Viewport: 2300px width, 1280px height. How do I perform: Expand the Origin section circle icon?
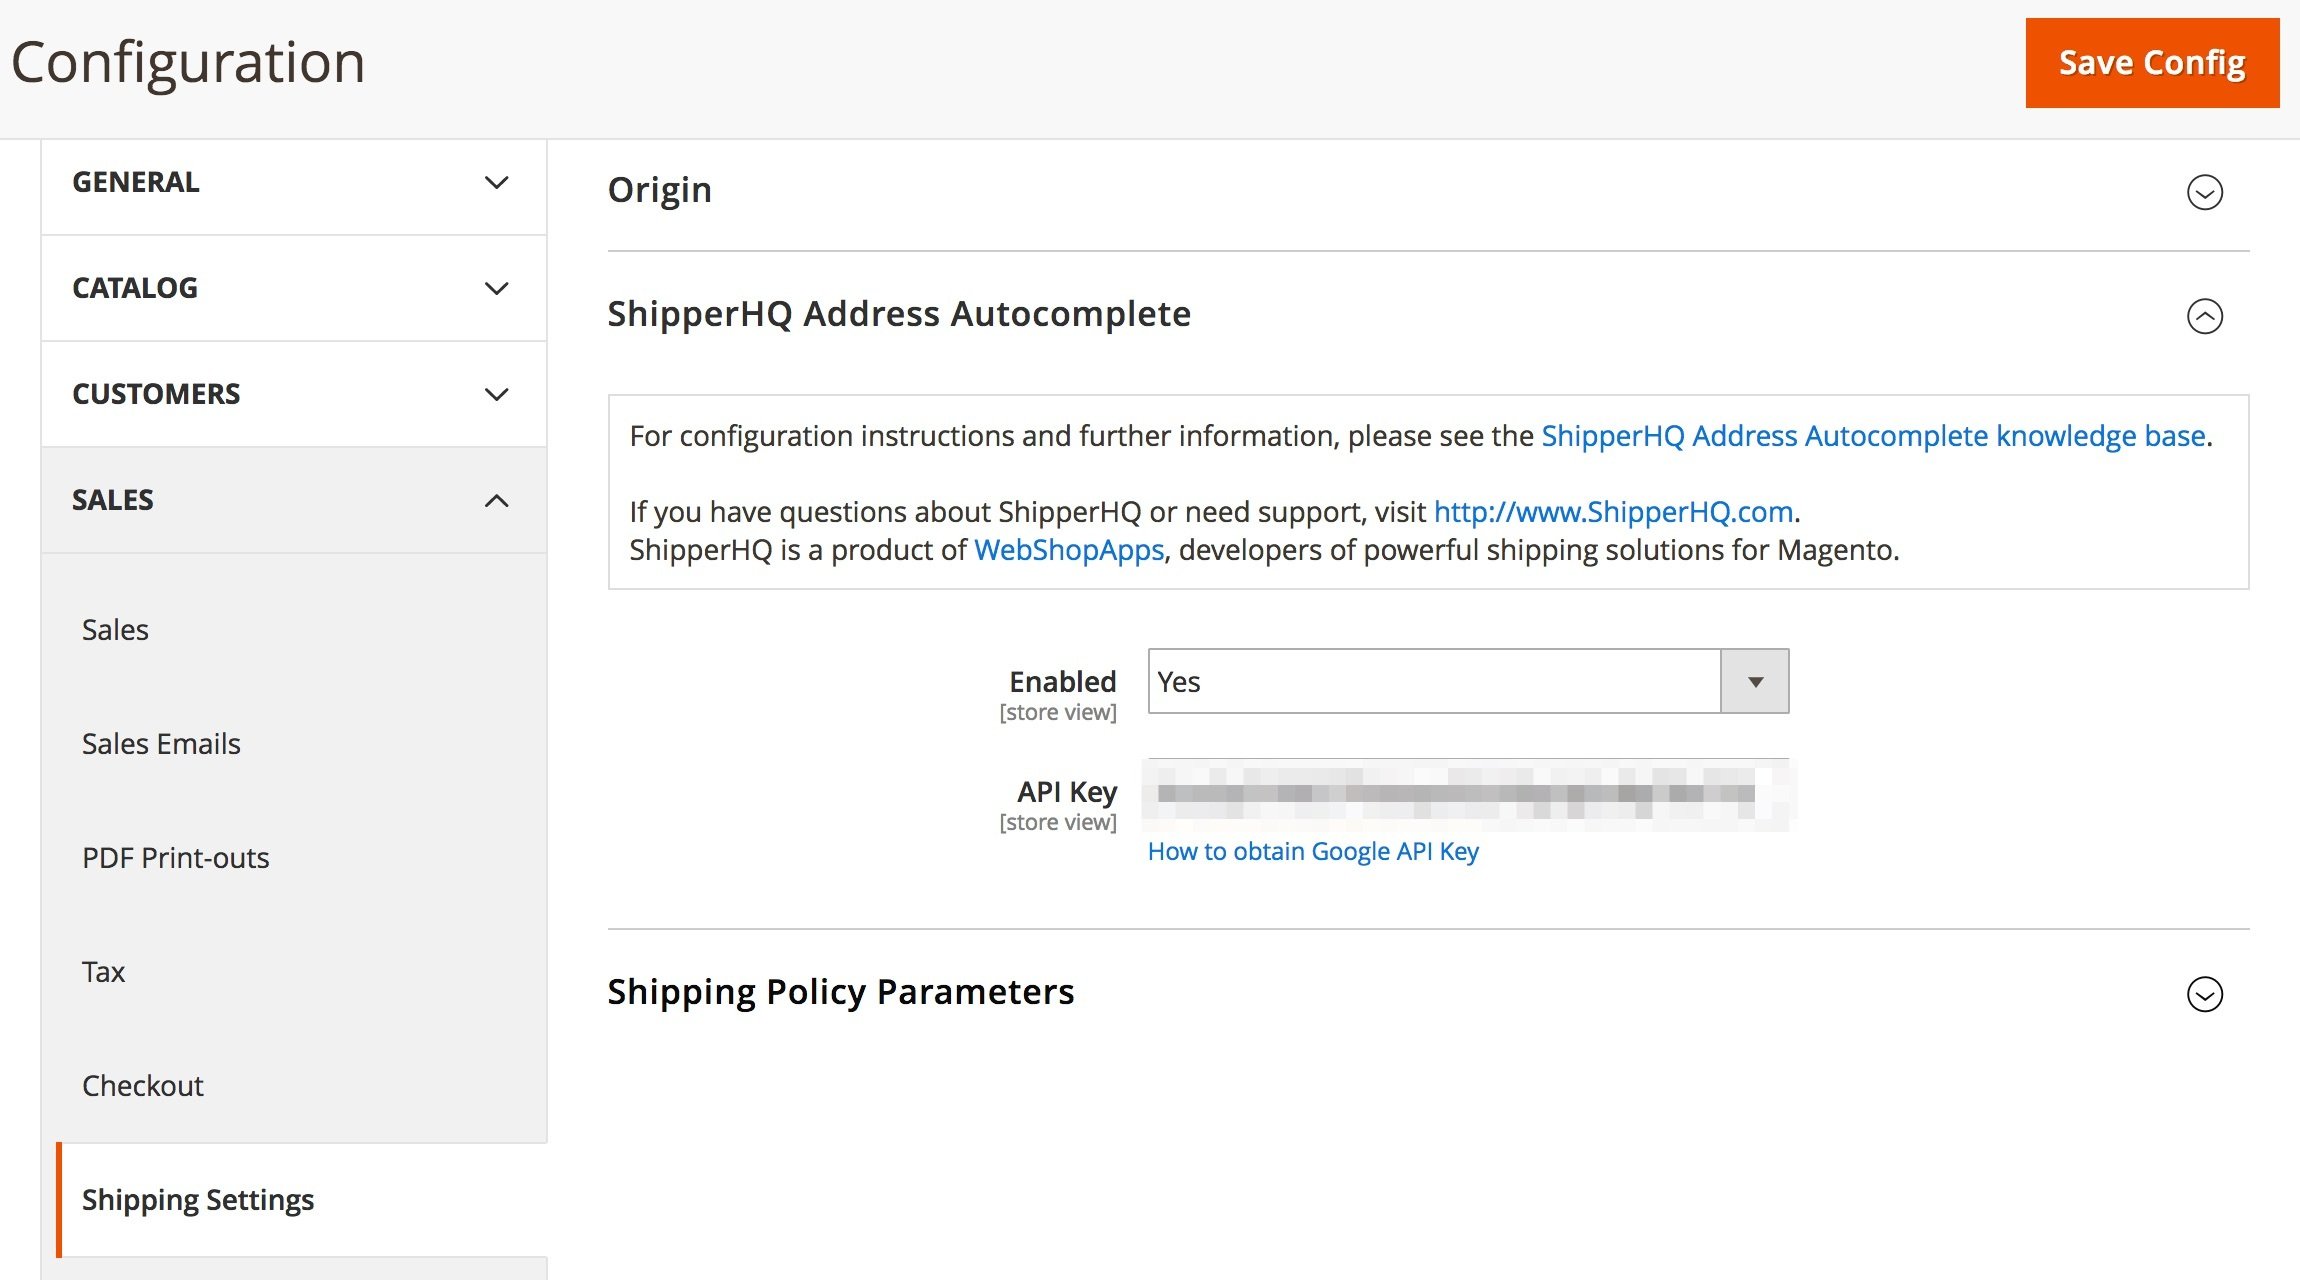tap(2204, 192)
